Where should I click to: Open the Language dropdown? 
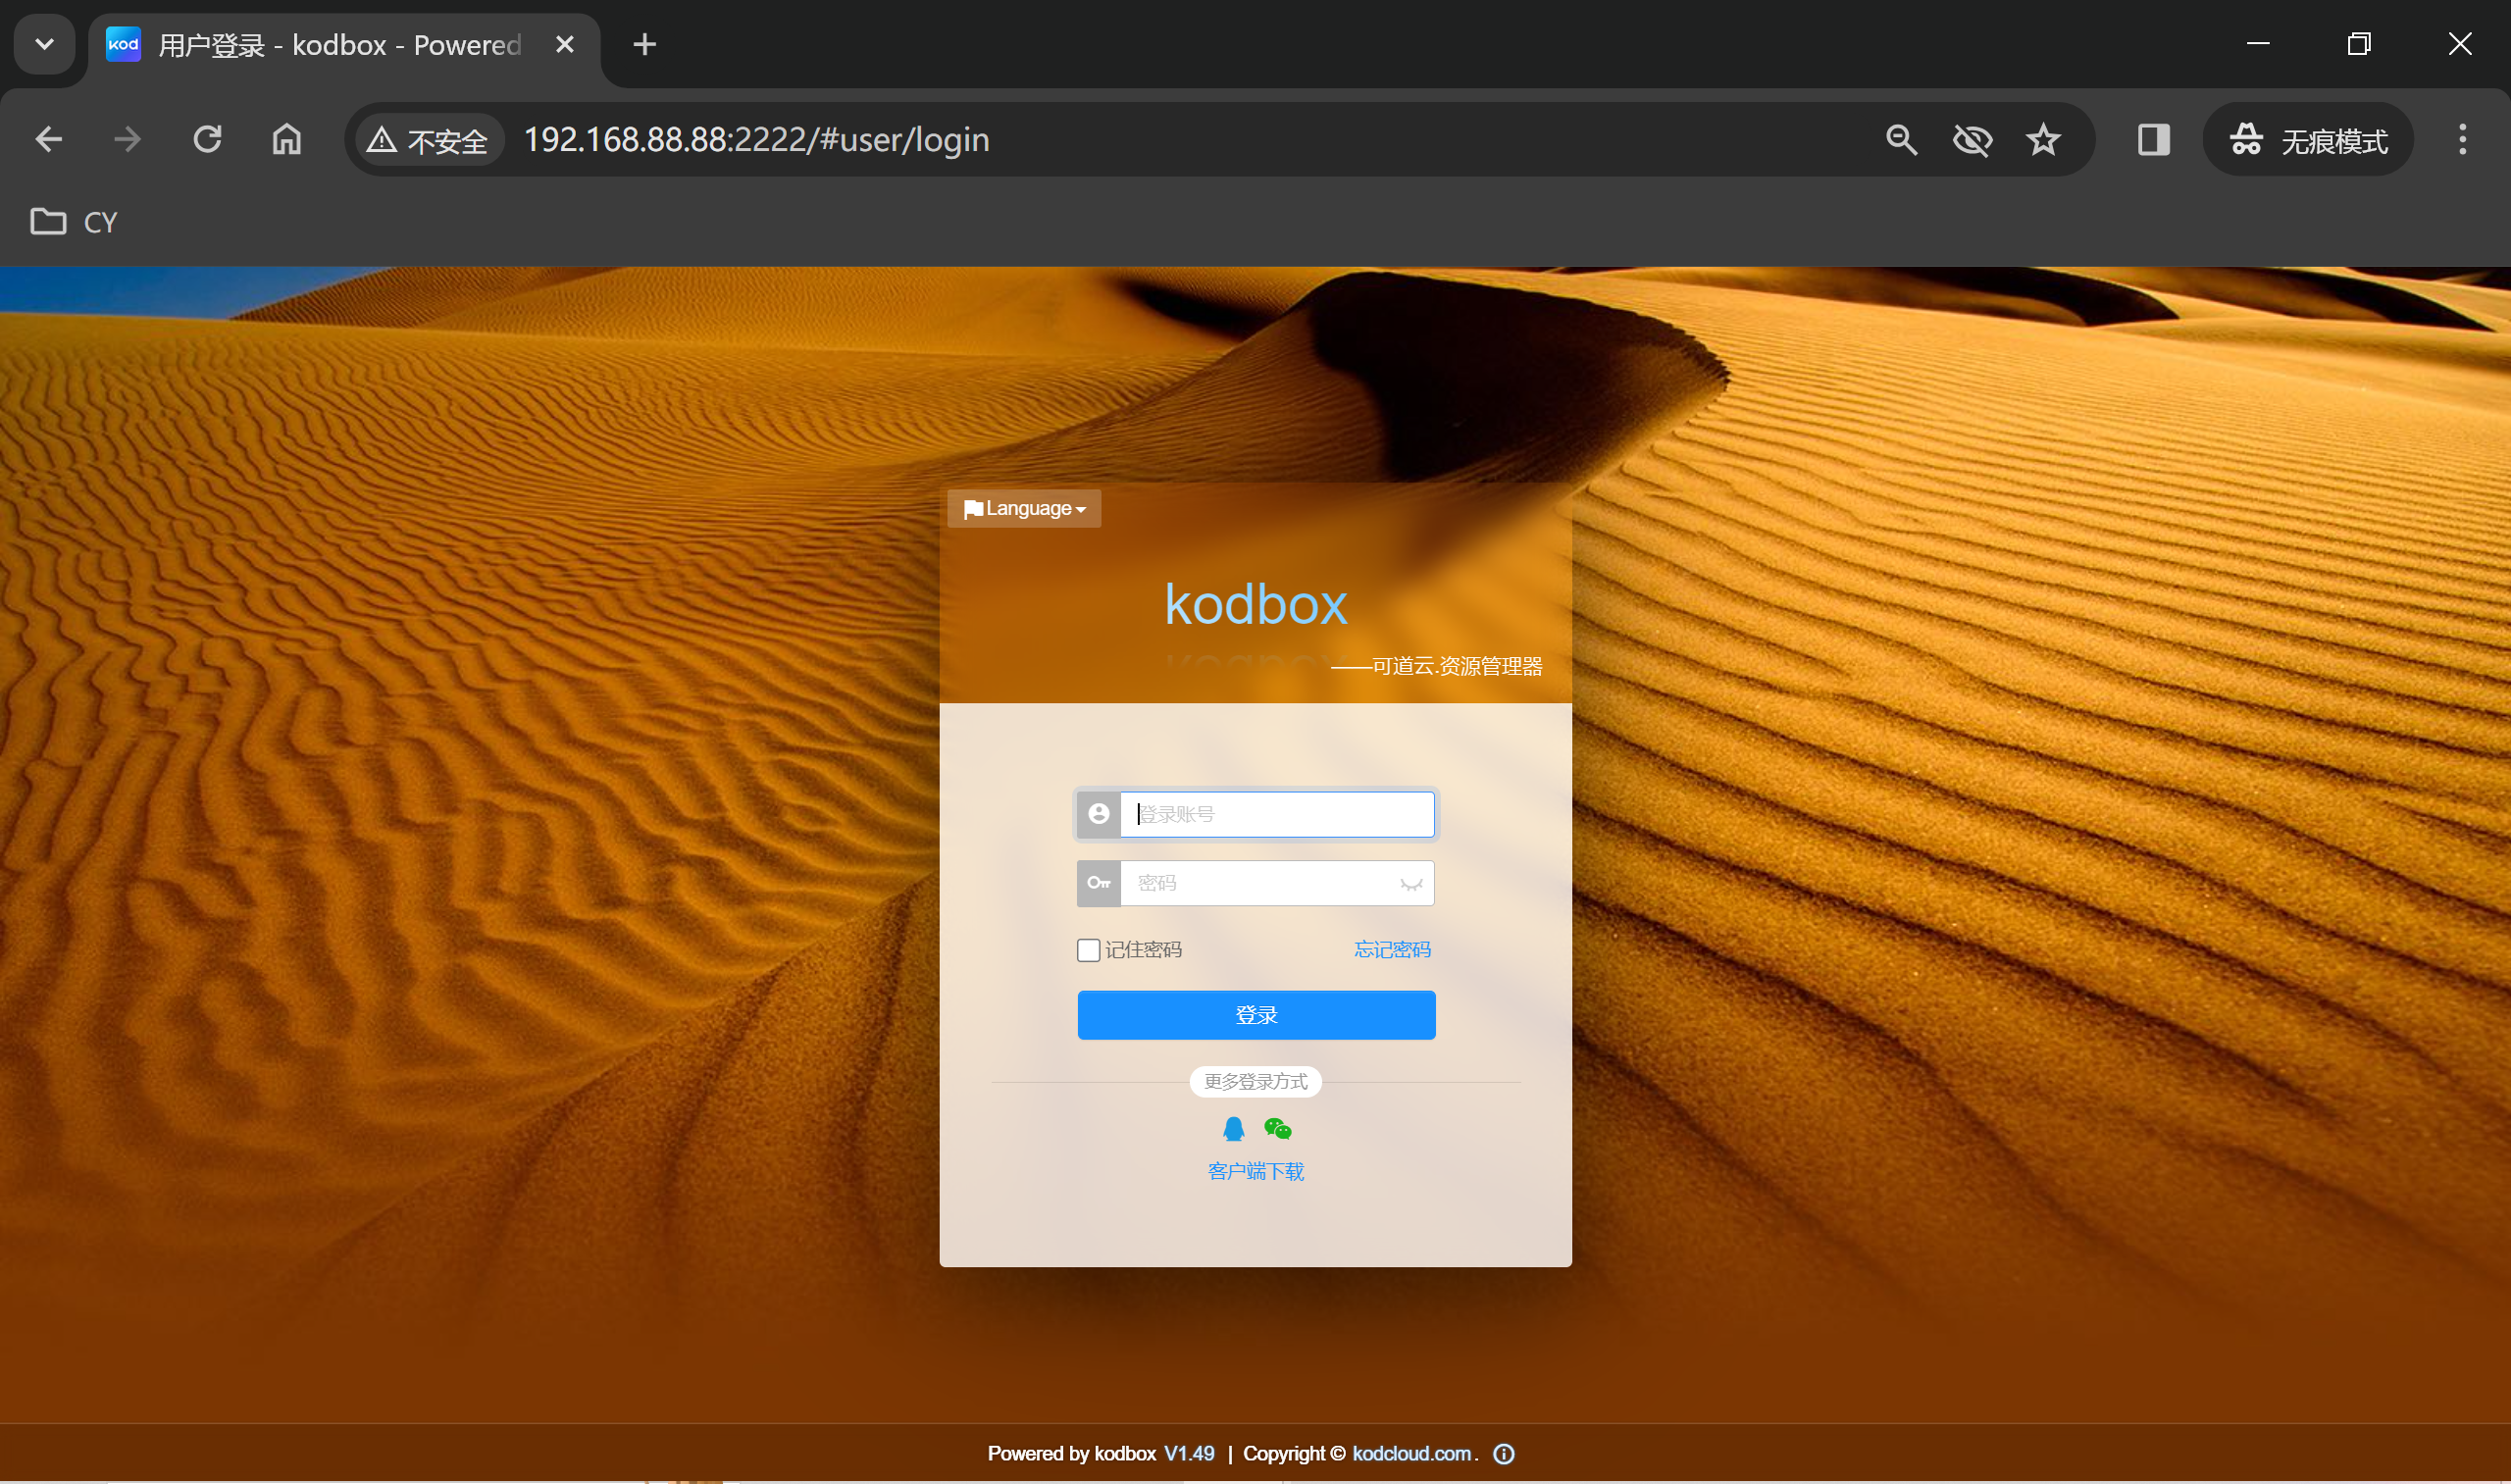click(1024, 509)
